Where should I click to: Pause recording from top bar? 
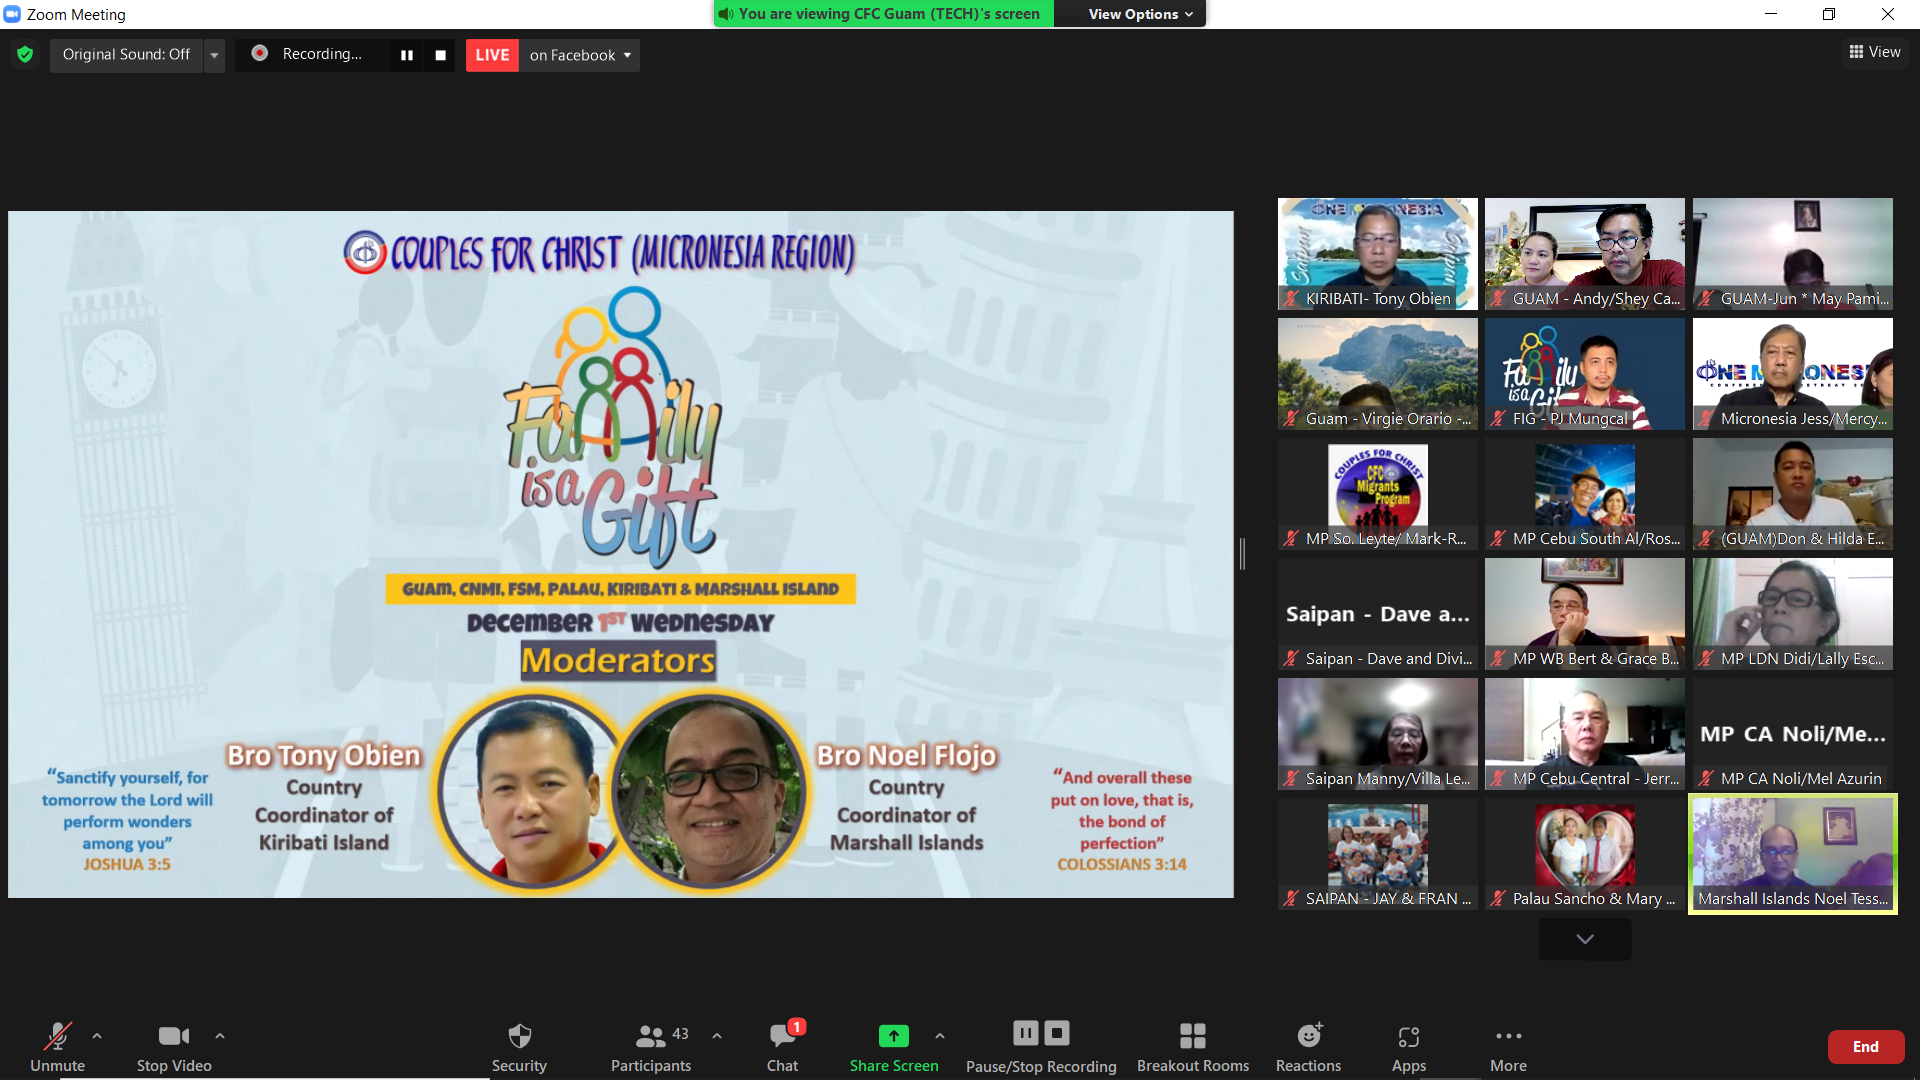pyautogui.click(x=407, y=55)
